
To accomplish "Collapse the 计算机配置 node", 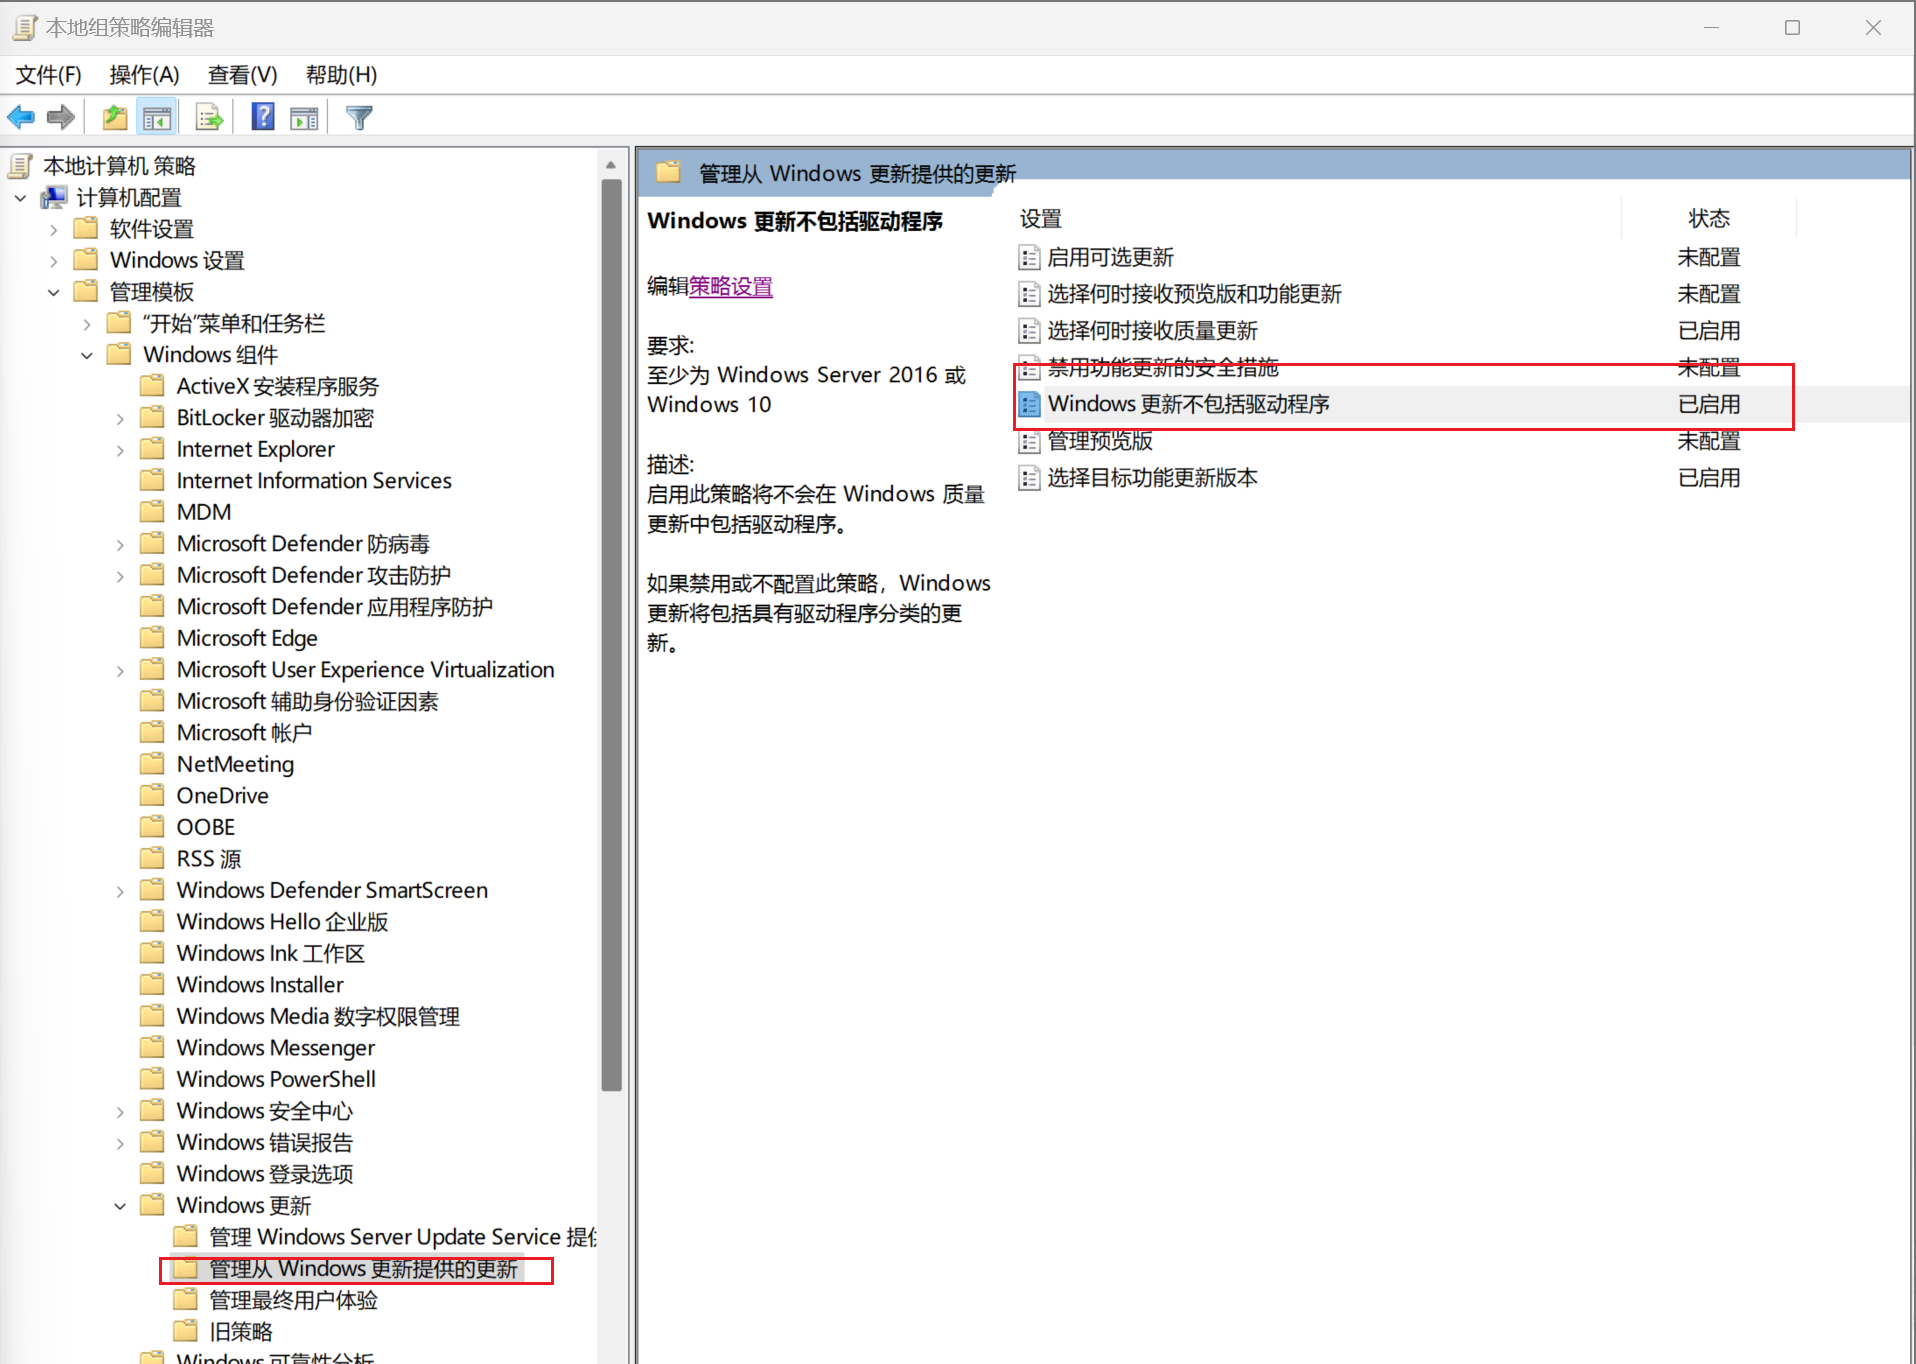I will (x=20, y=198).
